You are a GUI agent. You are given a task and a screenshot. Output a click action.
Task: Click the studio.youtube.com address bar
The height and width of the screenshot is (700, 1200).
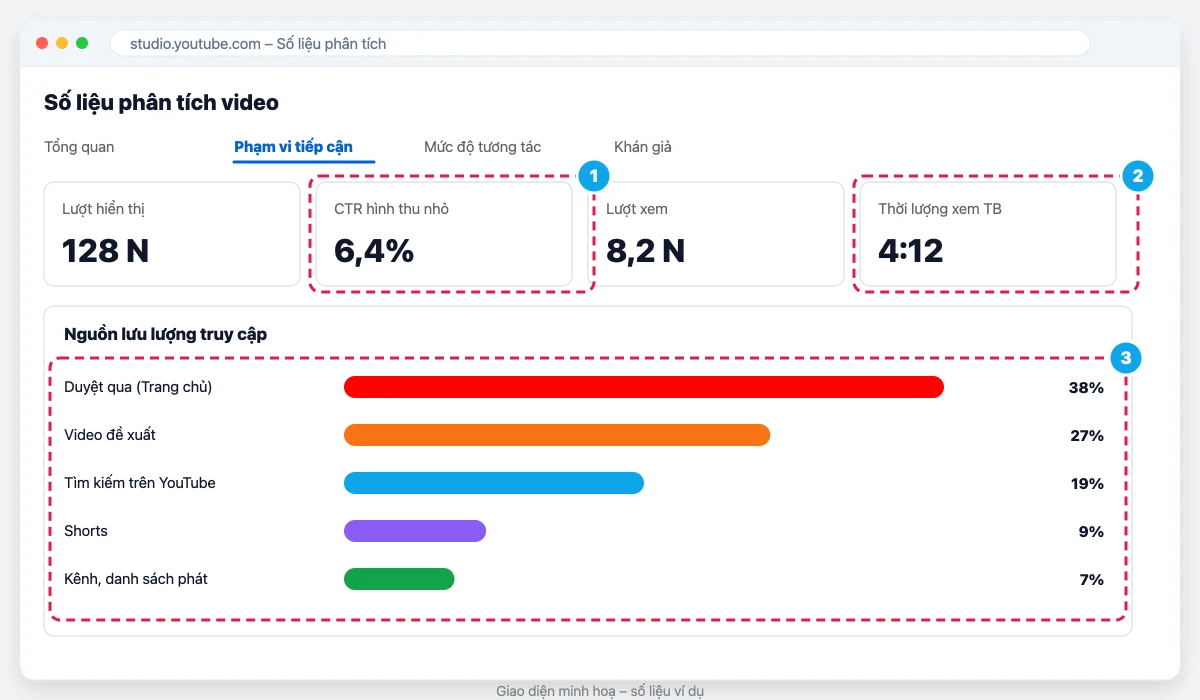600,44
